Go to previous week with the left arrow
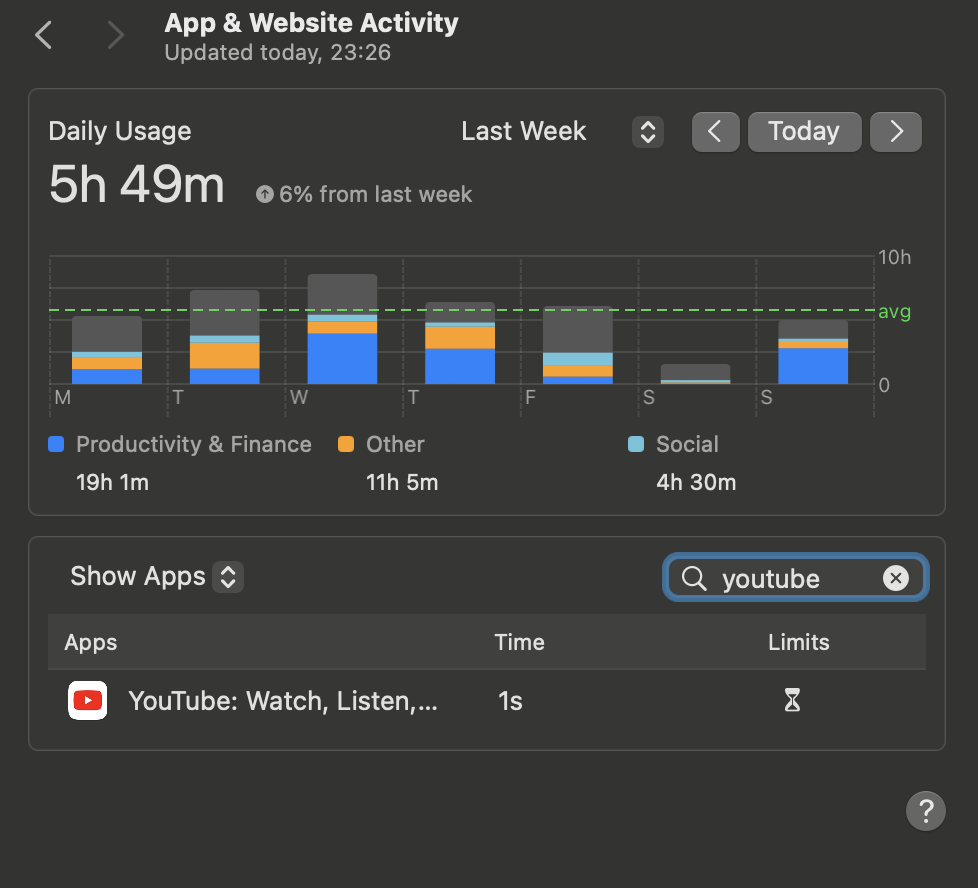 click(715, 131)
